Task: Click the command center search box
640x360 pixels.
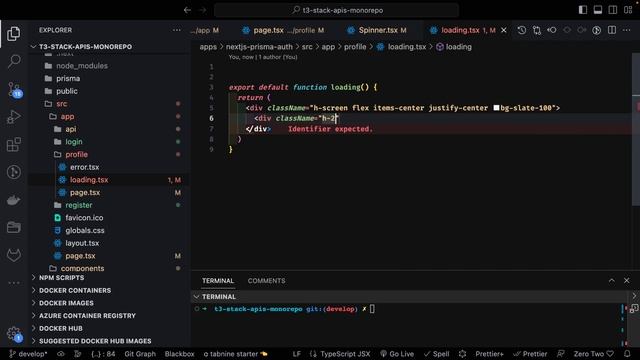Action: point(337,10)
